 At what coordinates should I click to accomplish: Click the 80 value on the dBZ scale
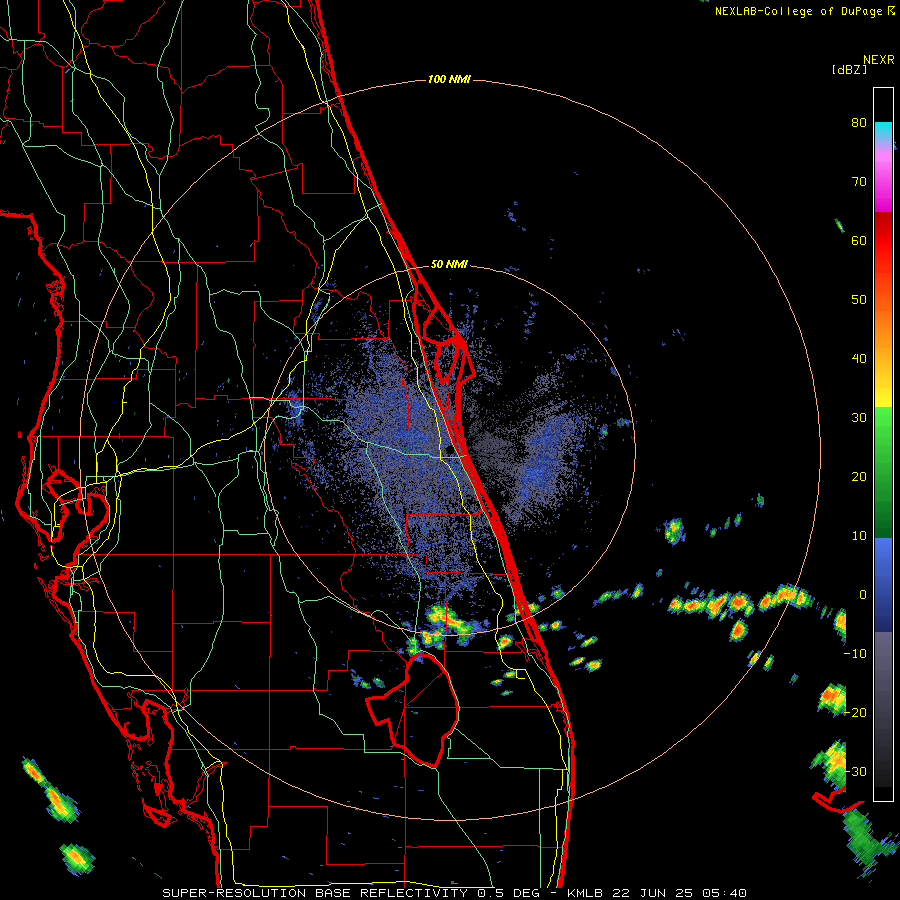click(x=859, y=123)
